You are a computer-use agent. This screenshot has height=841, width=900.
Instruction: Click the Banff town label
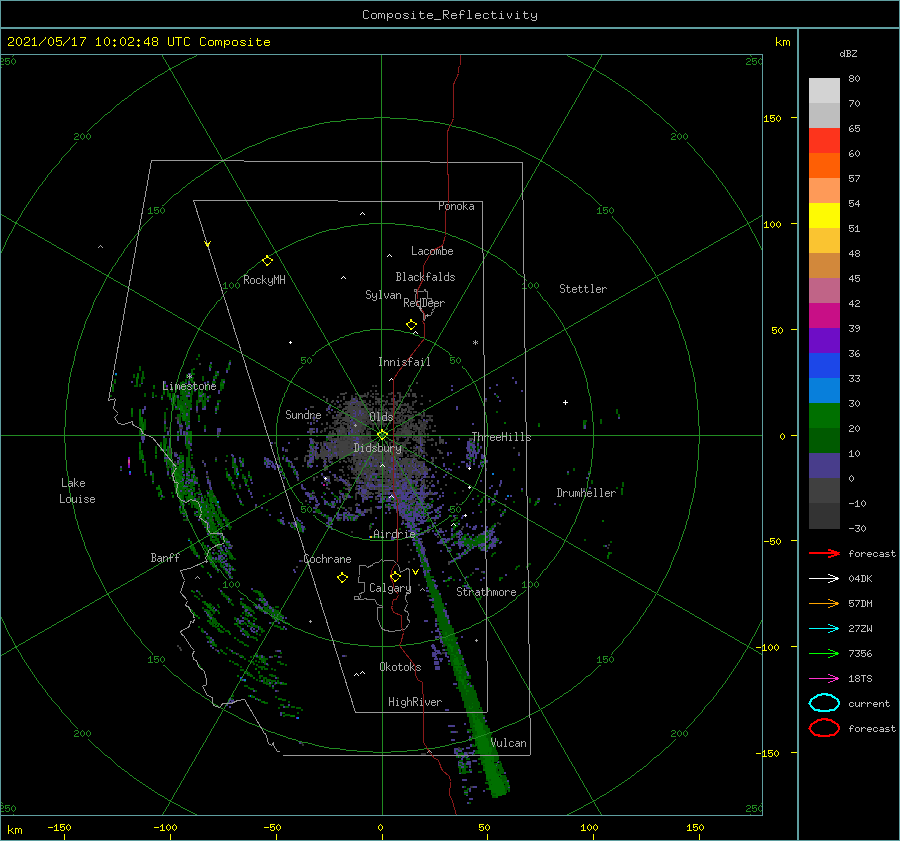coord(165,558)
